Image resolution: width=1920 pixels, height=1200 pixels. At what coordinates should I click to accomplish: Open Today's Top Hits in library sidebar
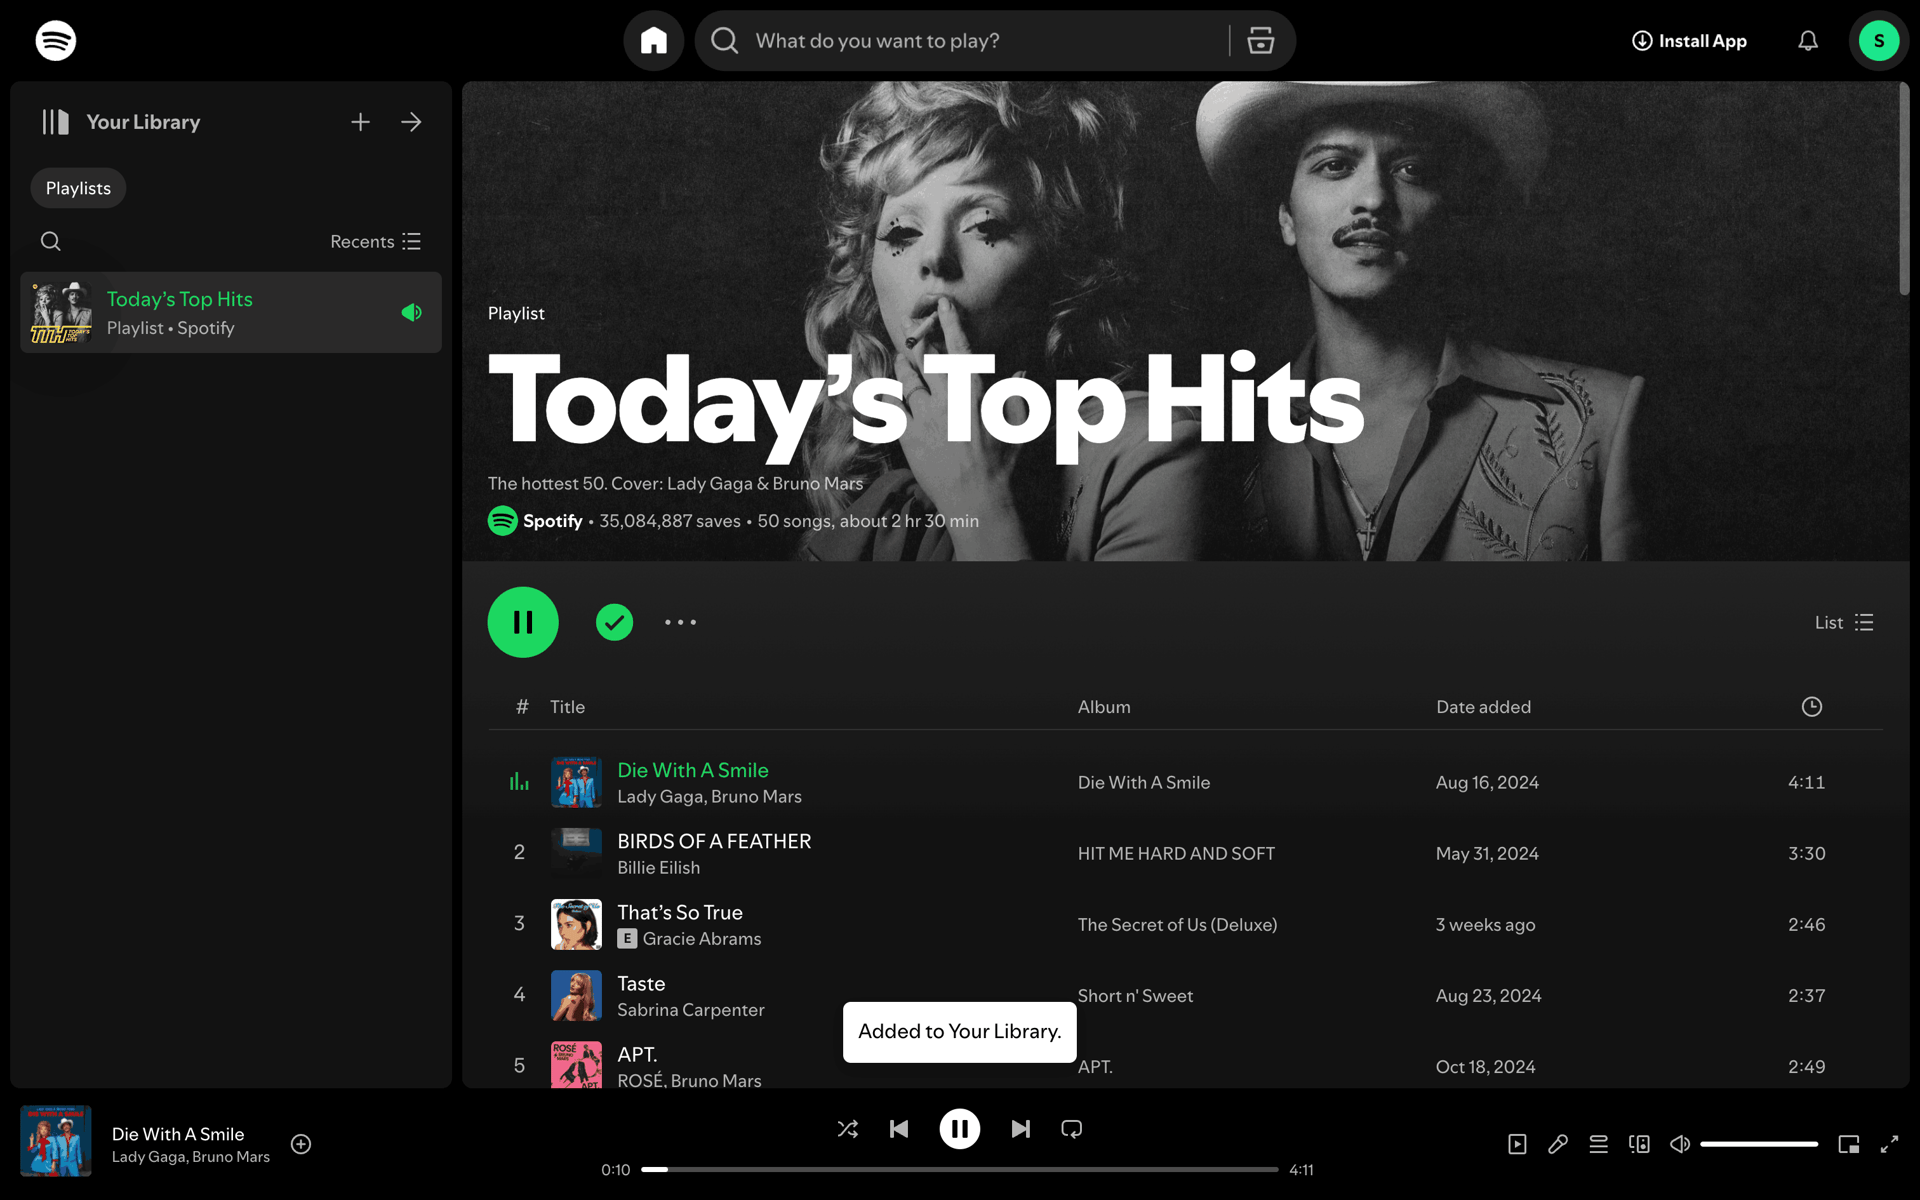click(x=231, y=312)
